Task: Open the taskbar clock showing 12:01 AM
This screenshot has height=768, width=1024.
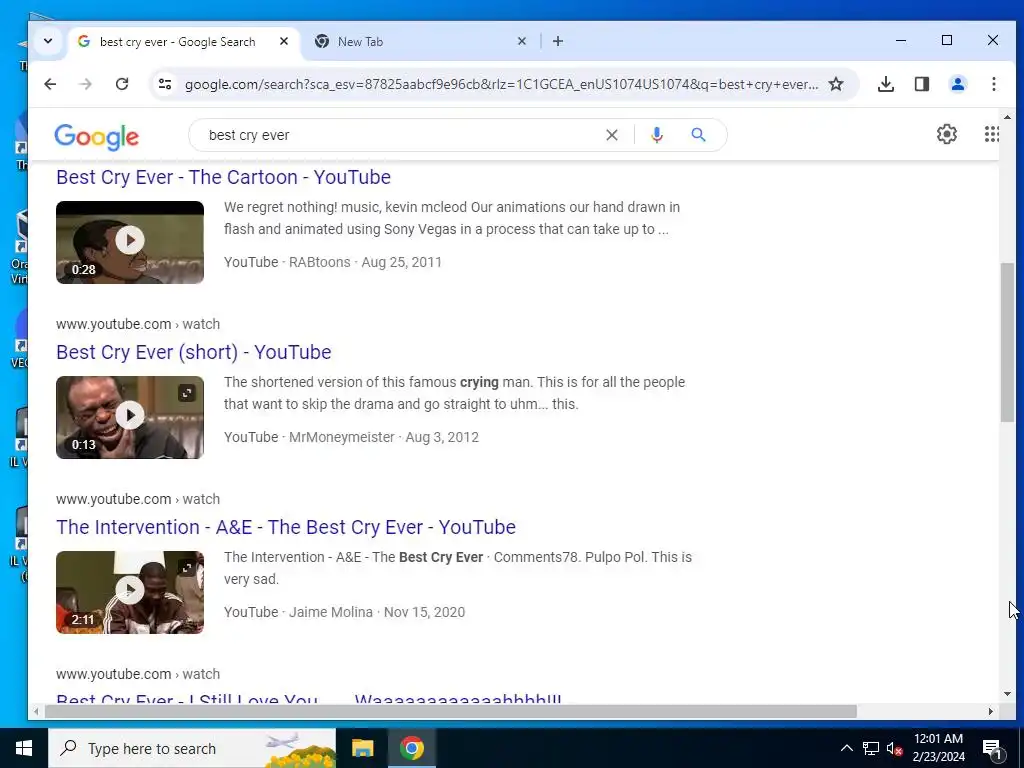Action: click(938, 748)
